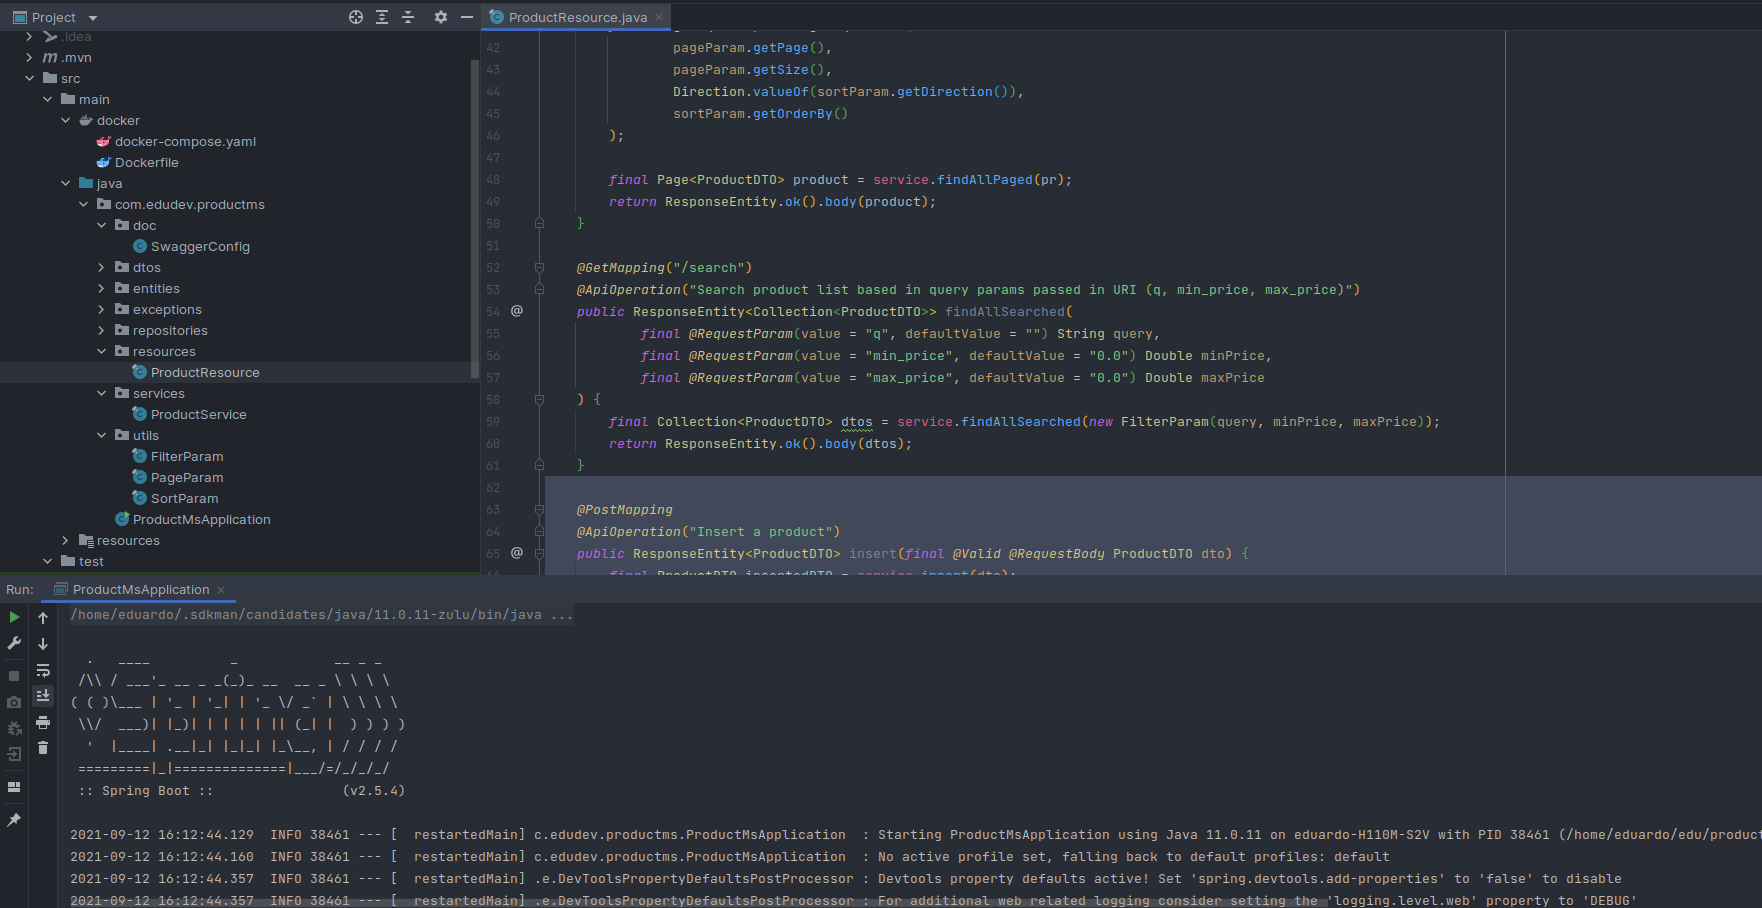The image size is (1762, 908).
Task: Close the ProductMsApplication run tab
Action: tap(221, 589)
